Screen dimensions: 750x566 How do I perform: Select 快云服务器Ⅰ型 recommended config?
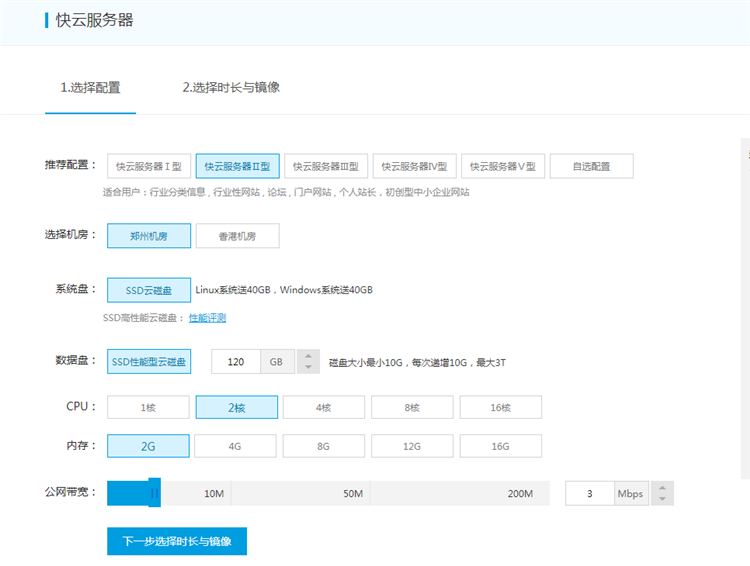[149, 166]
